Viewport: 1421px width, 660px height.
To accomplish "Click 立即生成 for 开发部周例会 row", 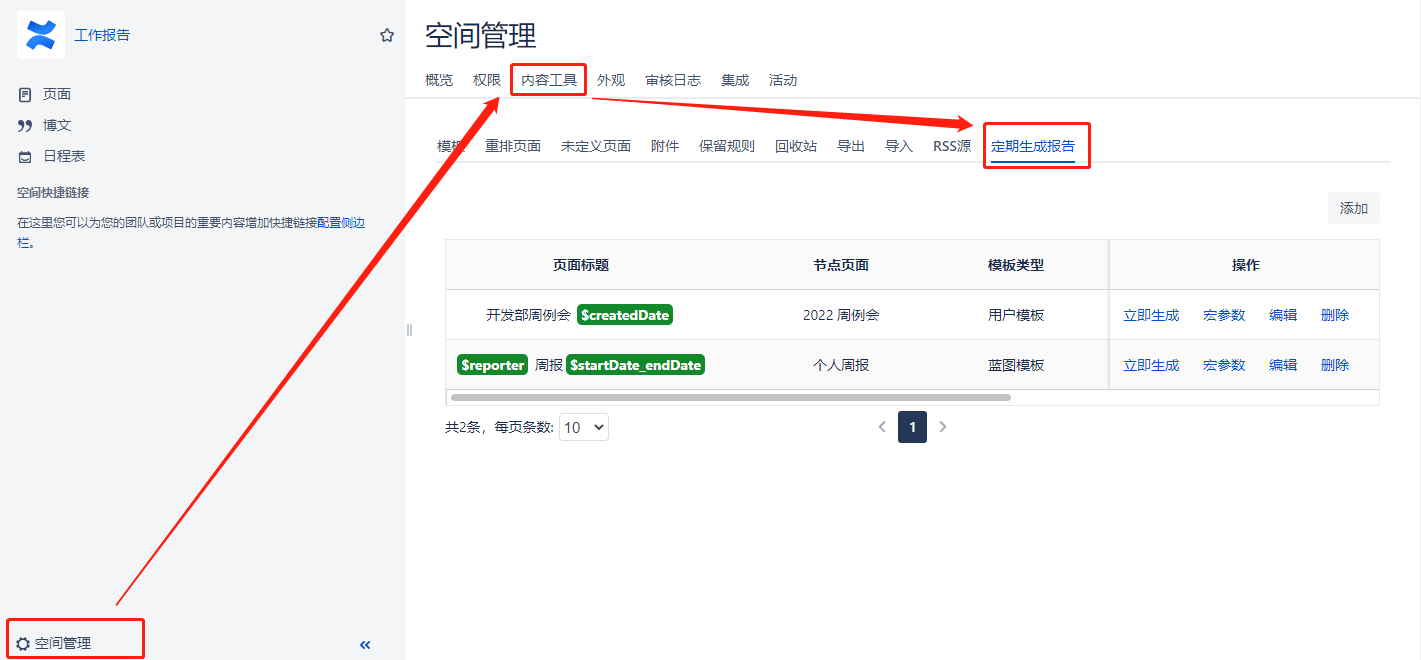I will pos(1151,315).
